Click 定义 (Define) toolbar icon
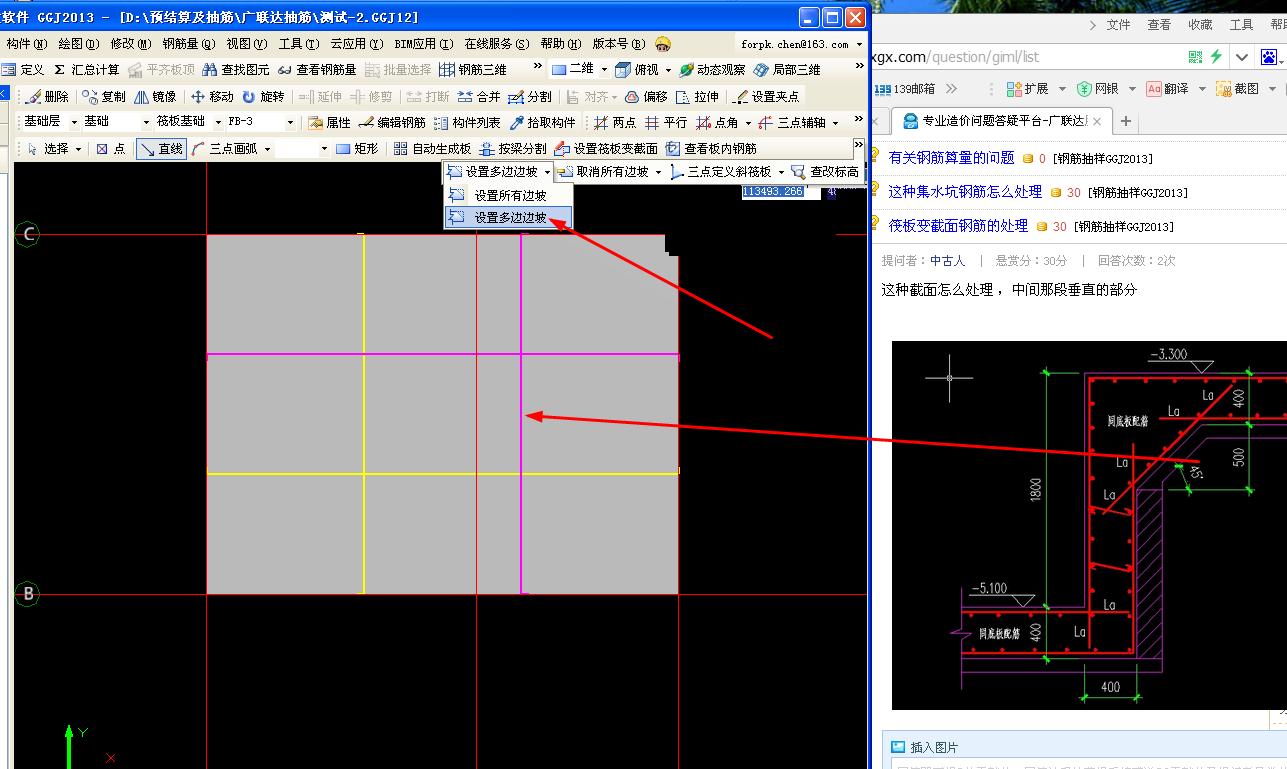The width and height of the screenshot is (1287, 769). [23, 69]
